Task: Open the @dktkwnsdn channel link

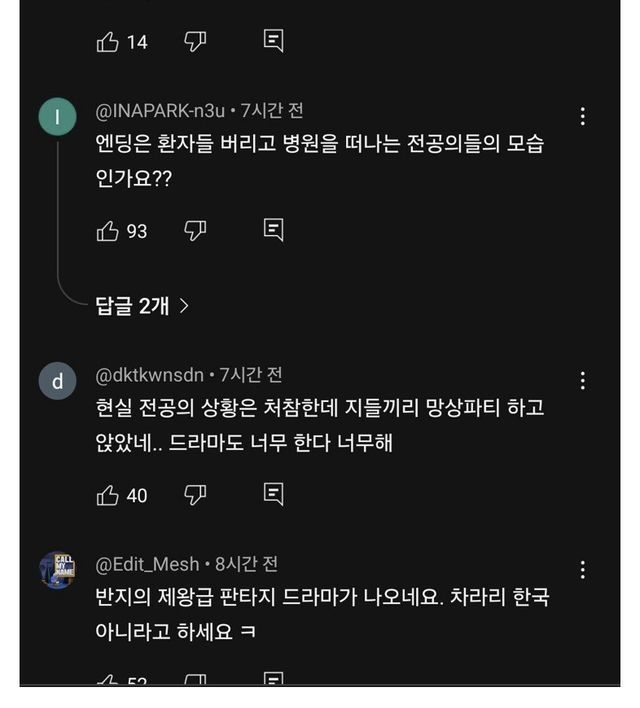Action: [150, 375]
